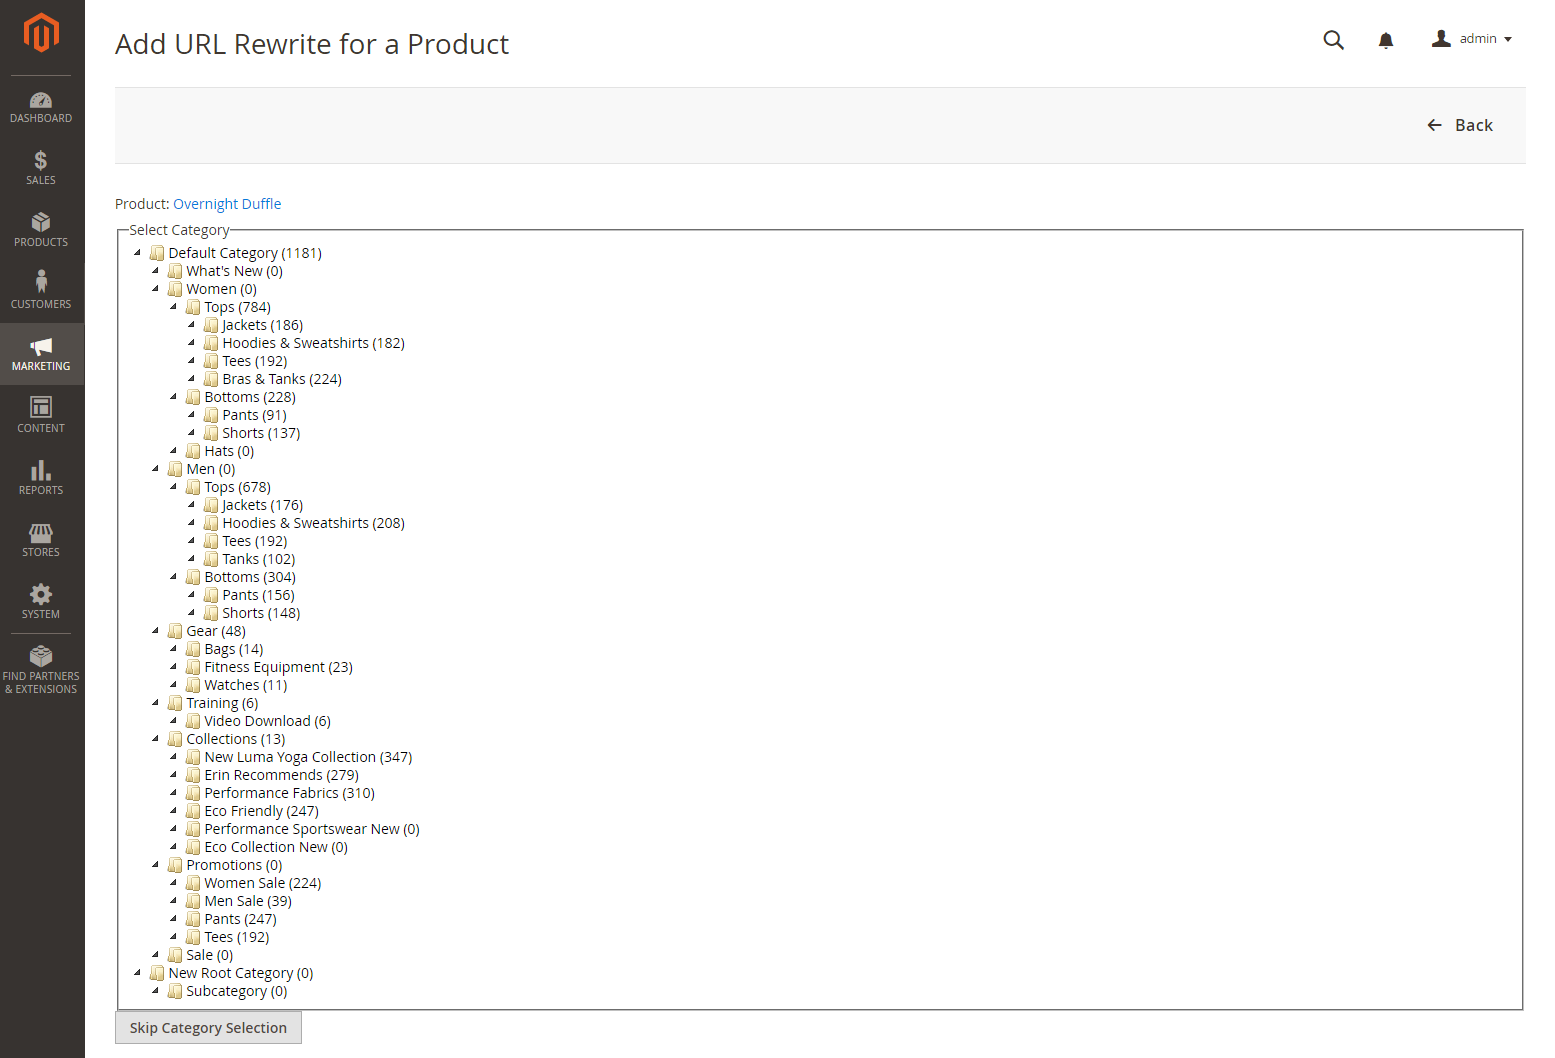Select Eco Friendly (247) category
1555x1058 pixels.
(261, 811)
